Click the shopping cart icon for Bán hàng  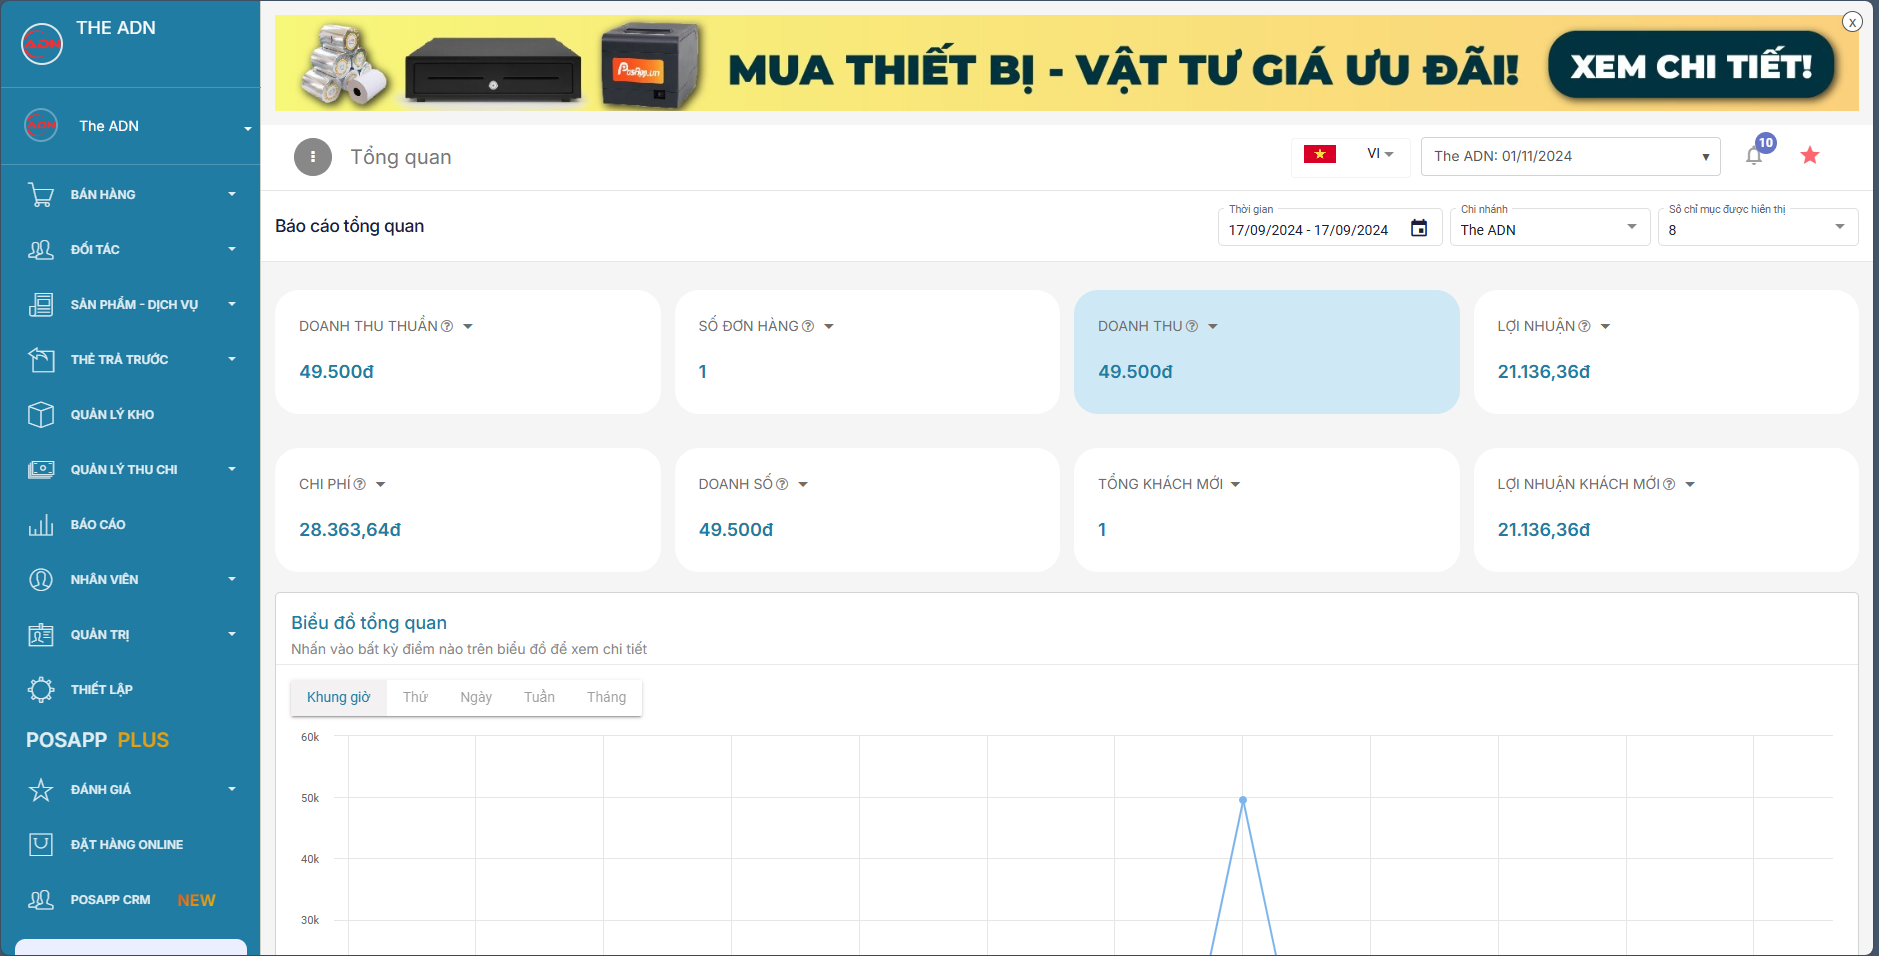pos(41,194)
